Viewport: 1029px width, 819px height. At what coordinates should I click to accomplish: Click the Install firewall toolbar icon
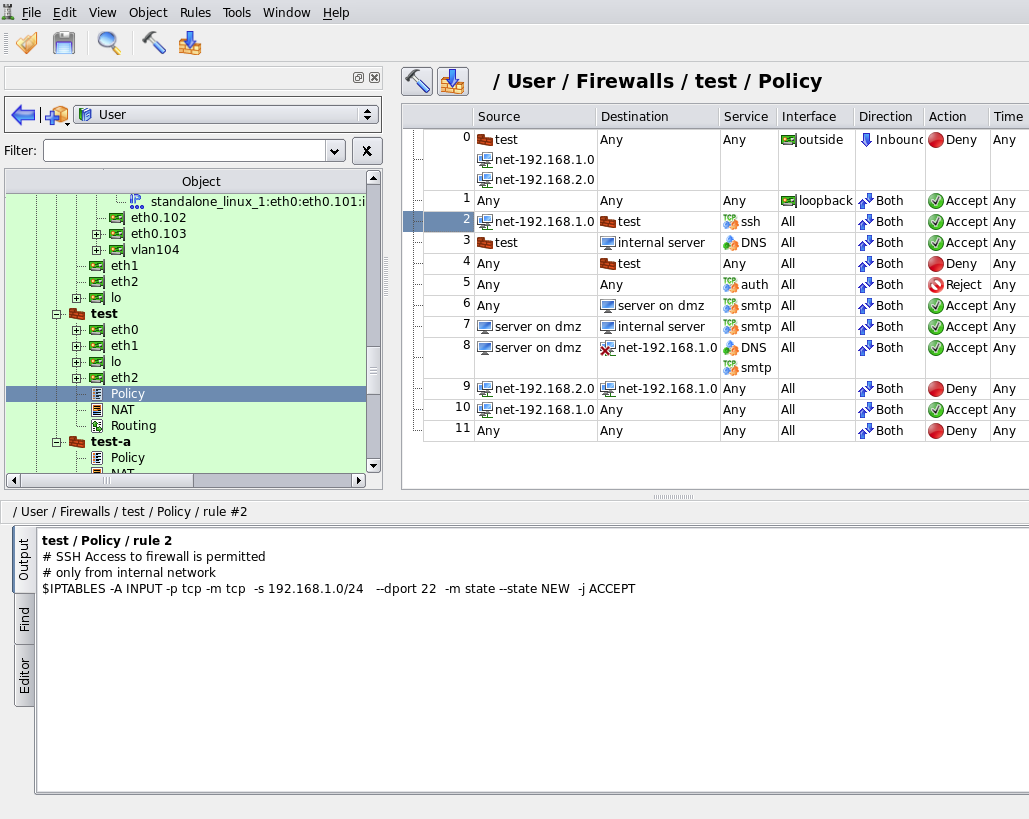tap(190, 43)
